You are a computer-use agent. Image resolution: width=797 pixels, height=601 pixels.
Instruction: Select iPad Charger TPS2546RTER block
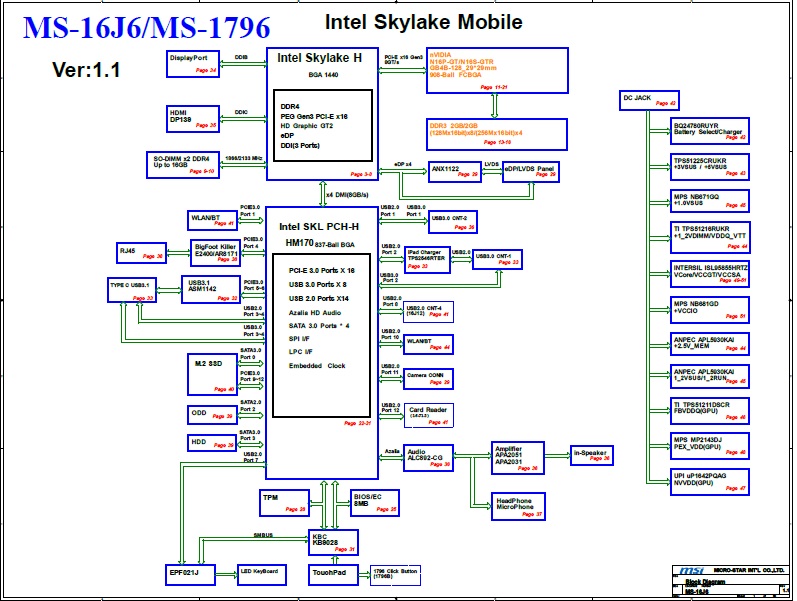click(427, 259)
